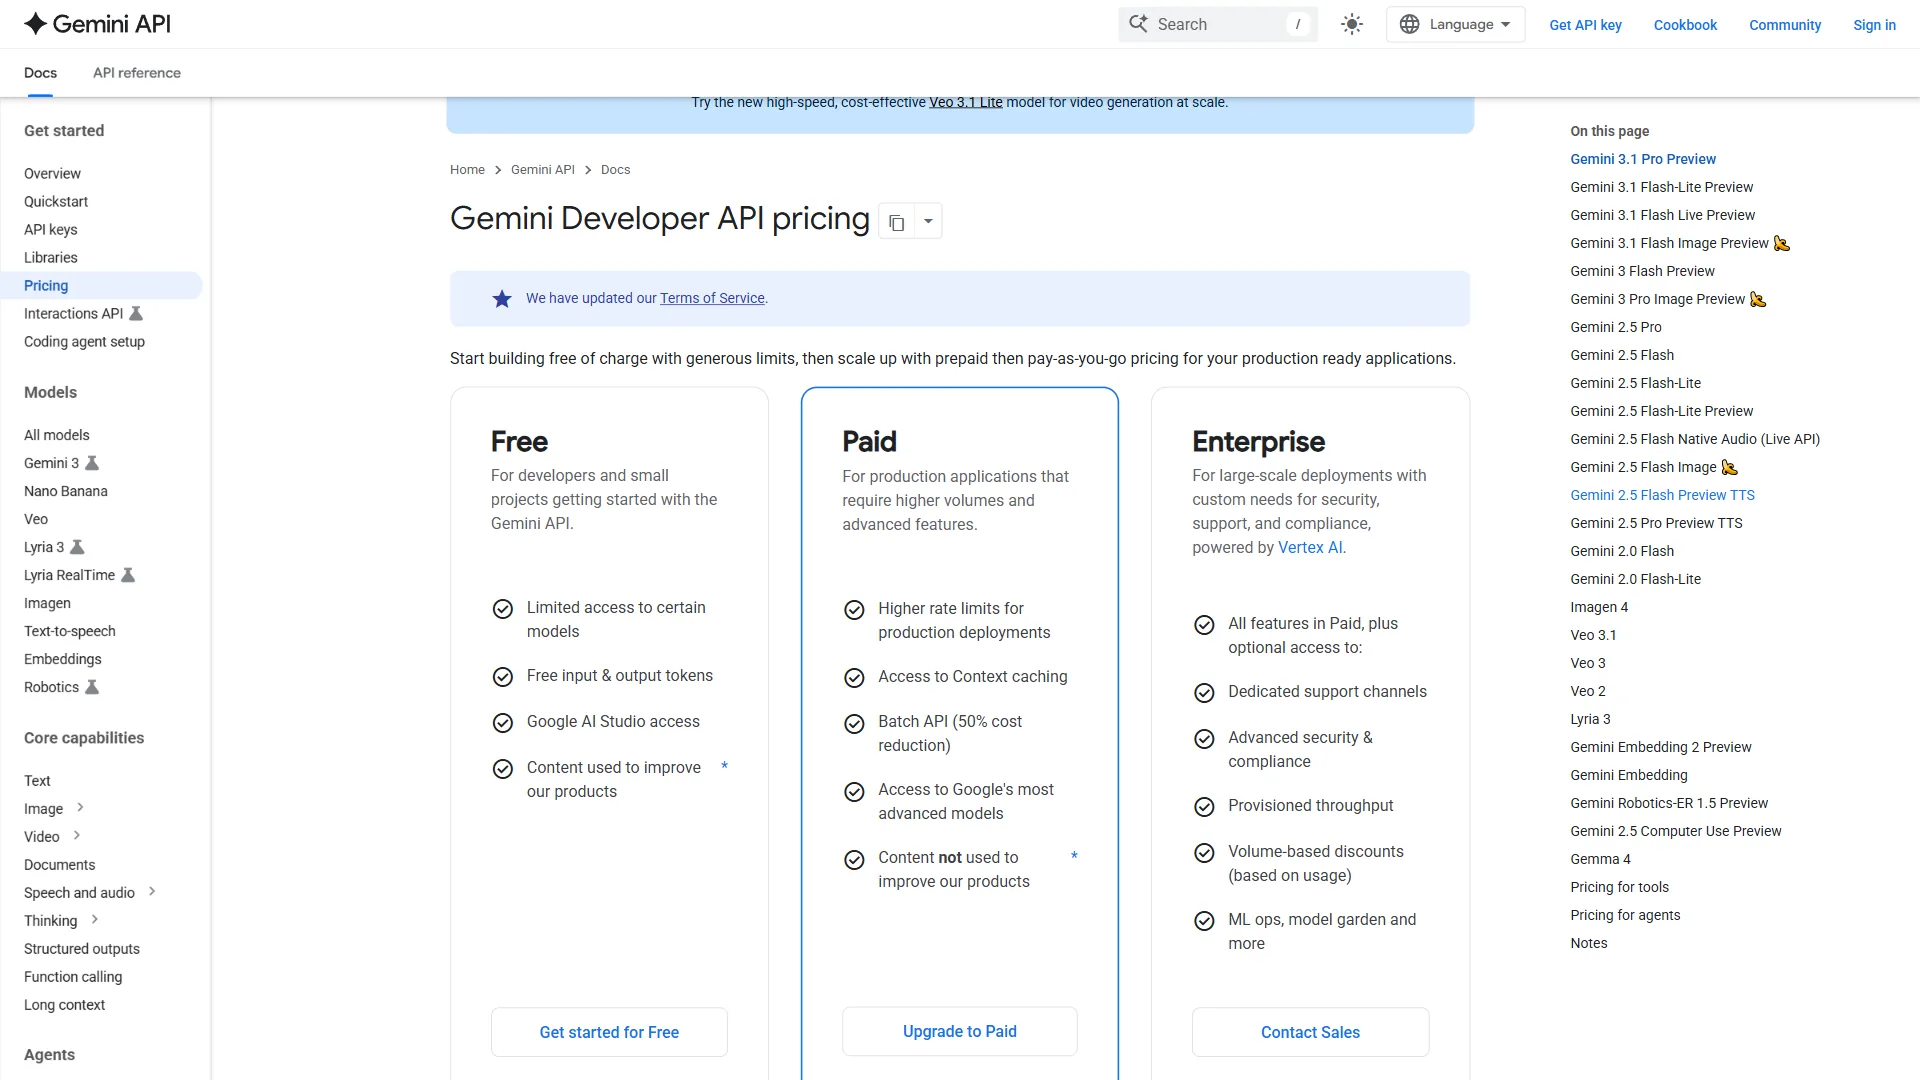This screenshot has height=1080, width=1920.
Task: Click checkmark icon beside Dedicated support channels
Action: (1204, 693)
